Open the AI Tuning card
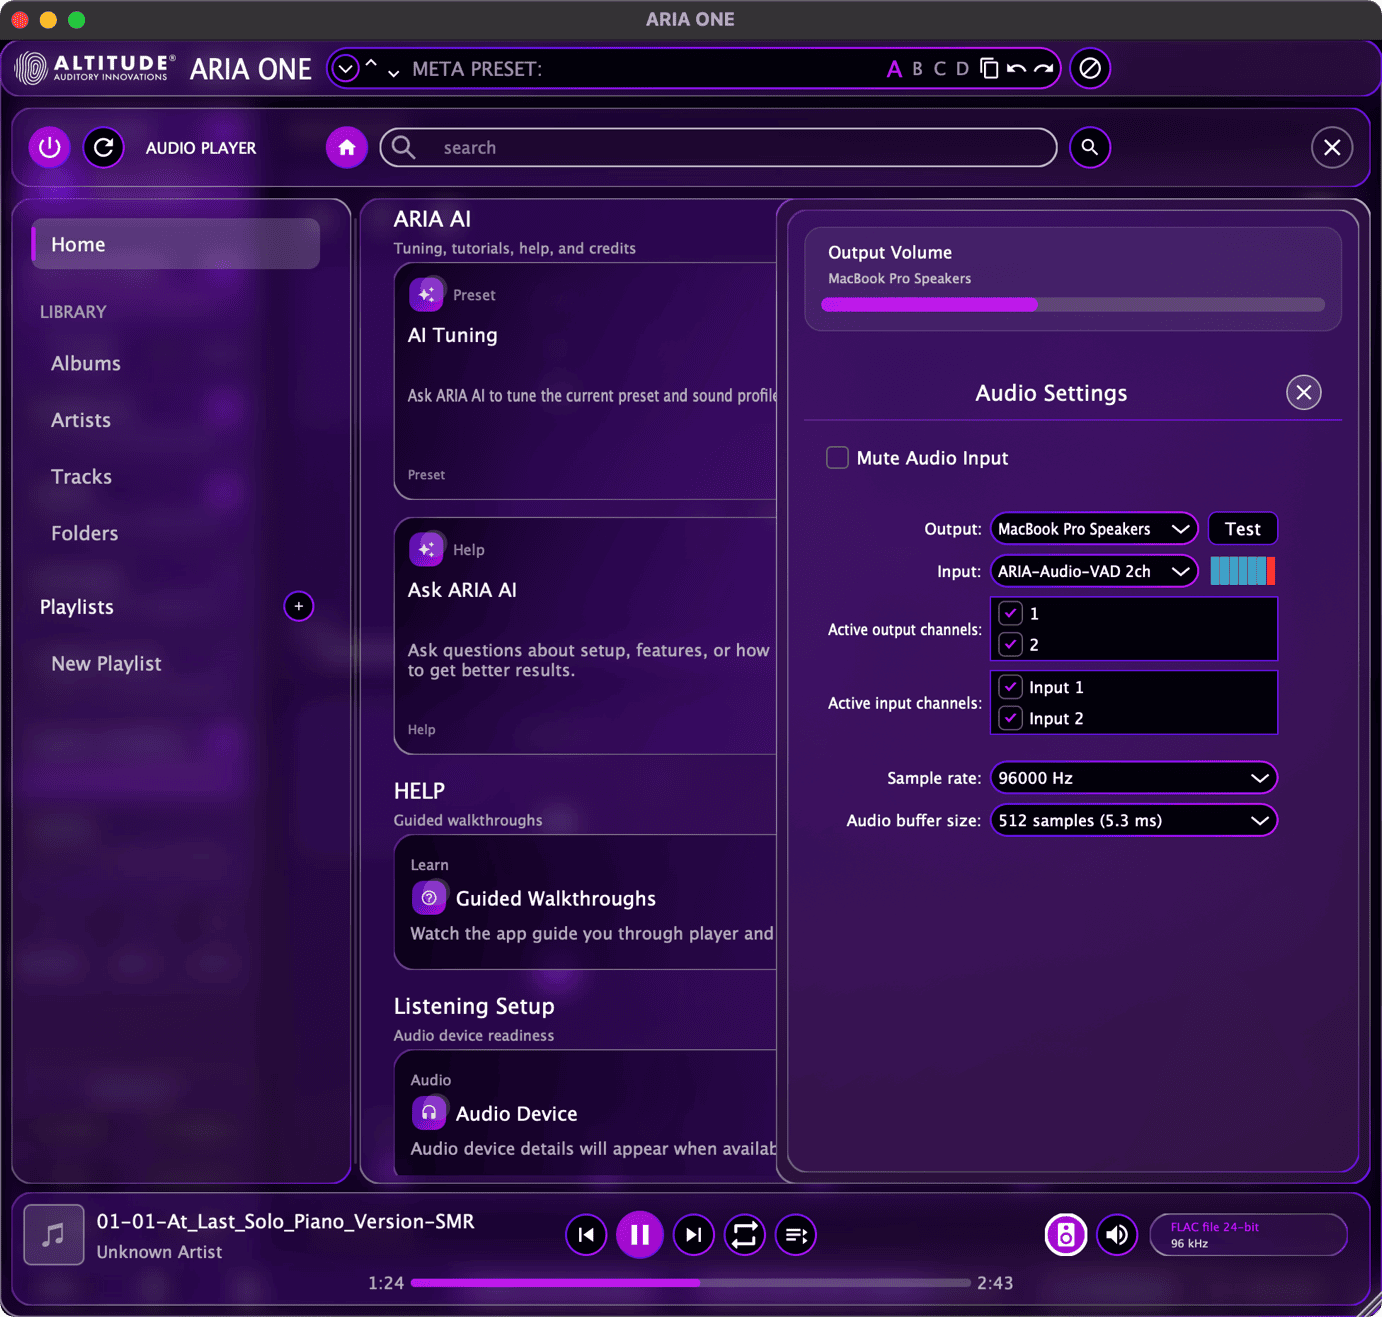This screenshot has width=1382, height=1317. point(586,381)
